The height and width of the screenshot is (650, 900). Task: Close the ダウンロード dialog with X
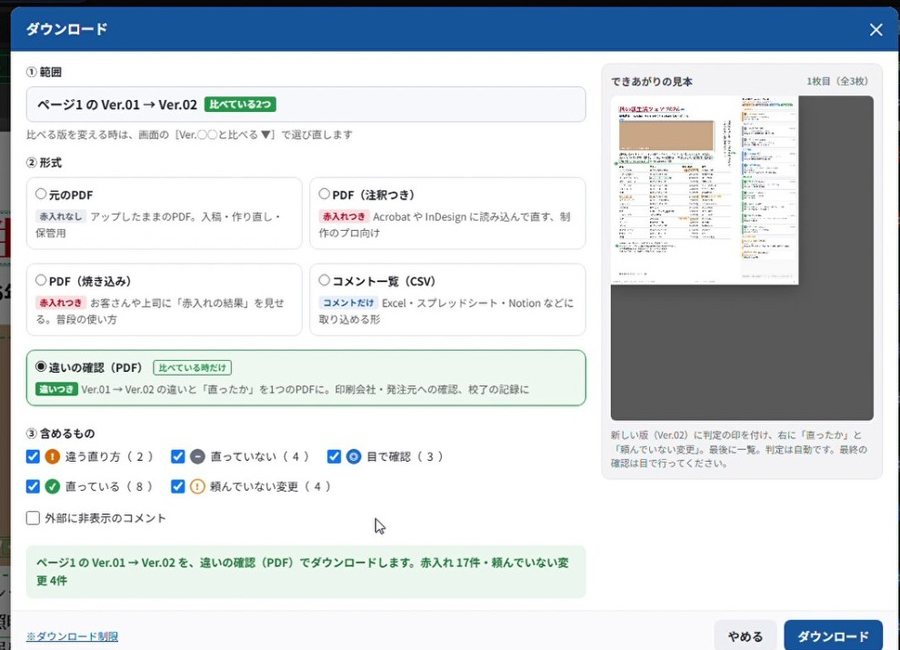[x=875, y=30]
